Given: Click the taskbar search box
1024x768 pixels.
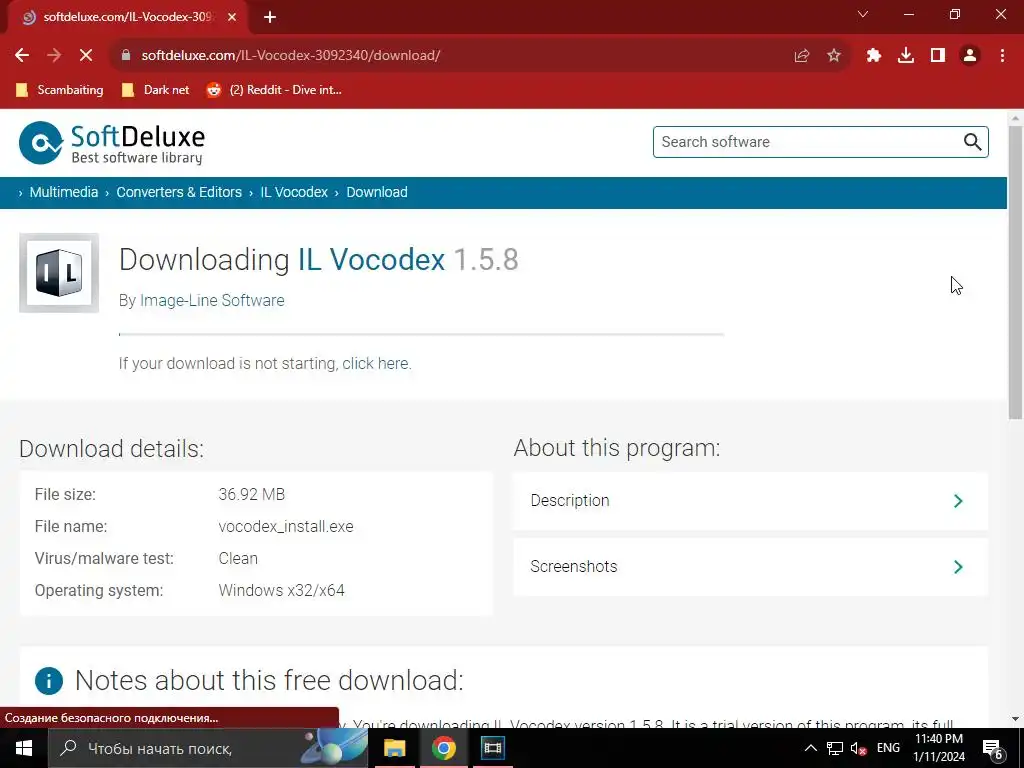Looking at the screenshot, I should [x=208, y=748].
